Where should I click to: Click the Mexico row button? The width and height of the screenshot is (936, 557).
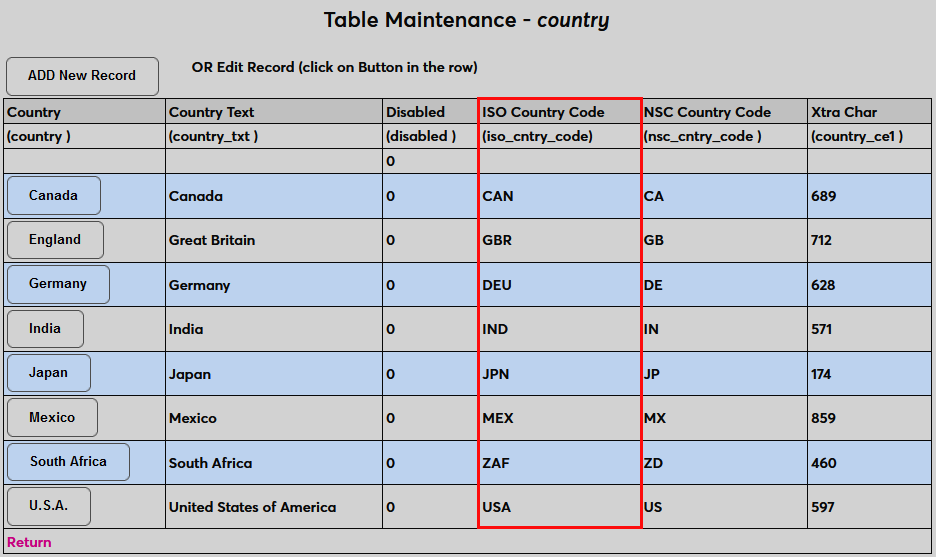pos(52,418)
